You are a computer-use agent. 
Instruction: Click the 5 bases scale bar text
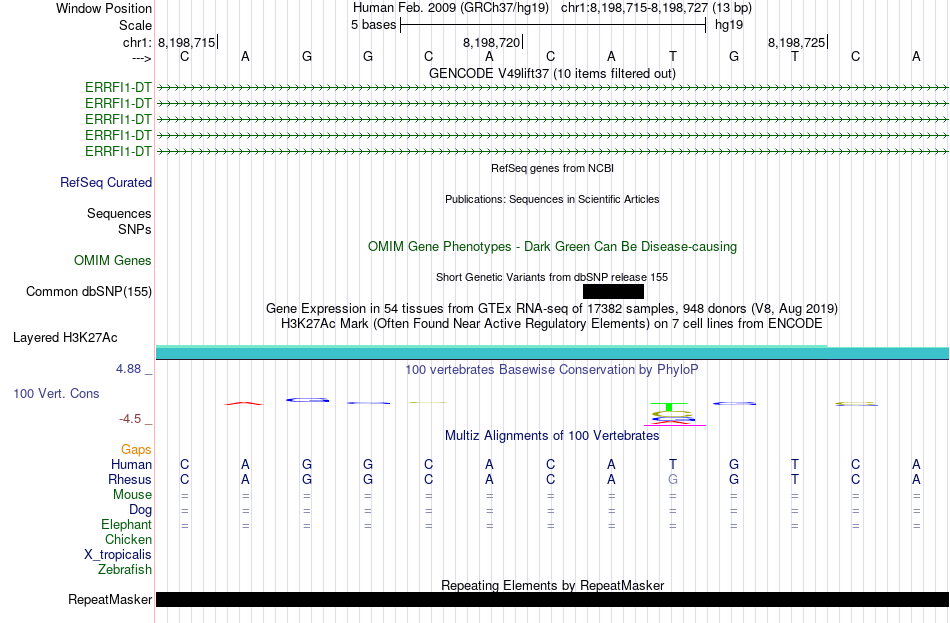(x=373, y=25)
